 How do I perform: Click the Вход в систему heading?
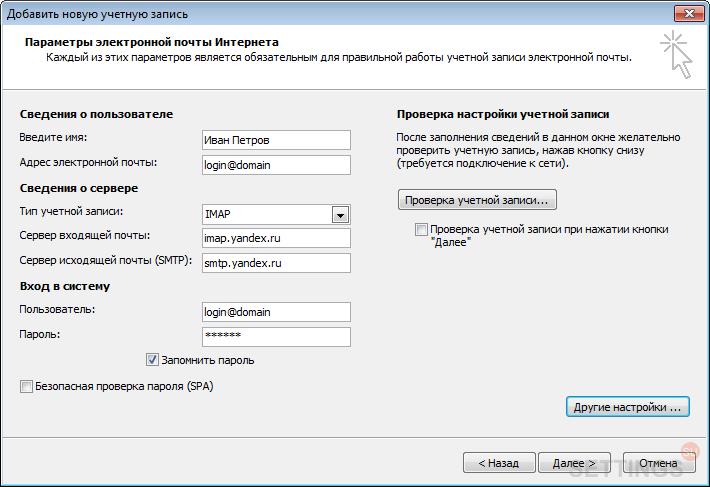[x=65, y=286]
